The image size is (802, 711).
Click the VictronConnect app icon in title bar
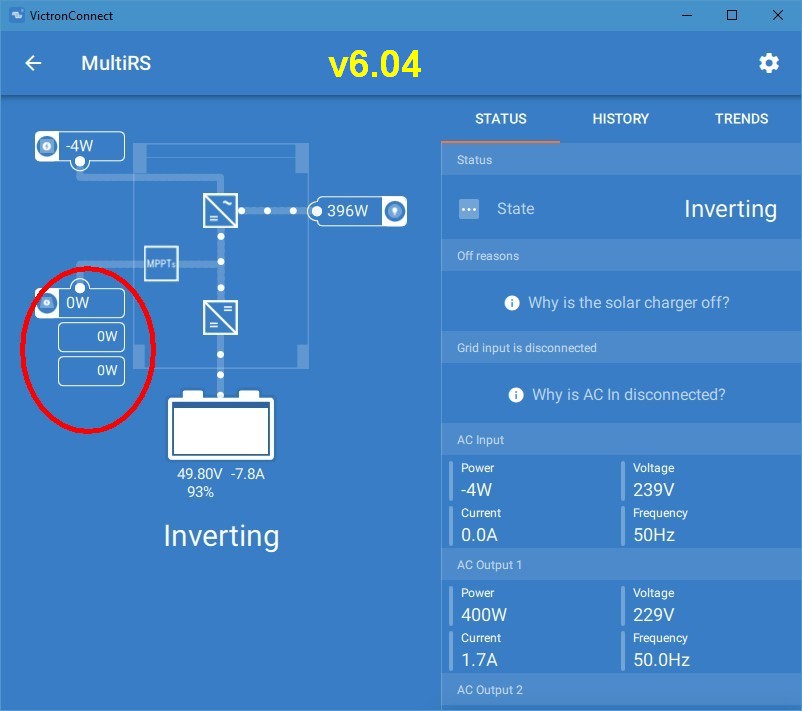17,15
